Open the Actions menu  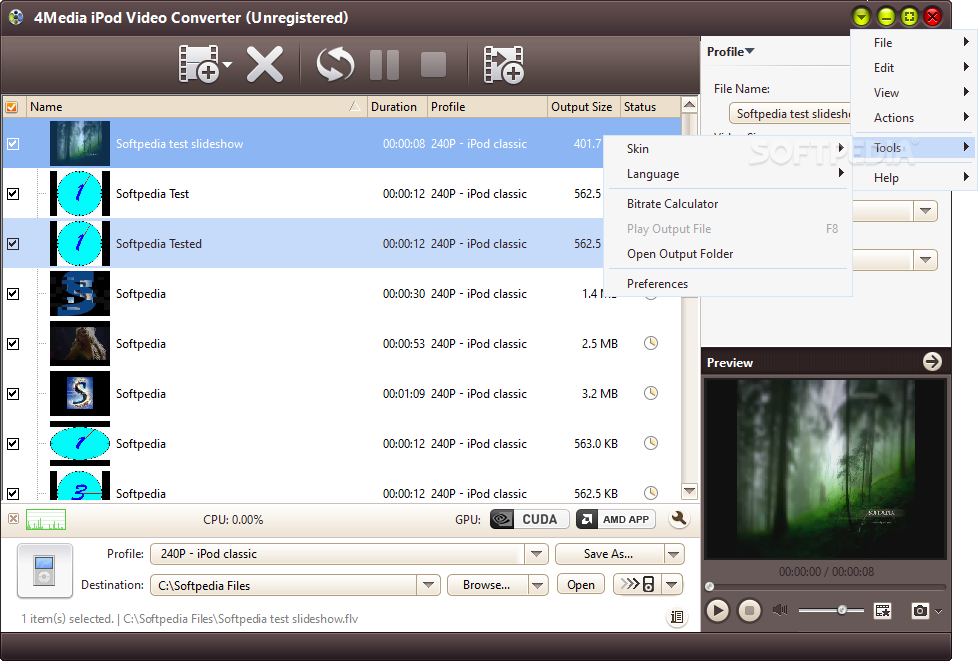tap(913, 117)
